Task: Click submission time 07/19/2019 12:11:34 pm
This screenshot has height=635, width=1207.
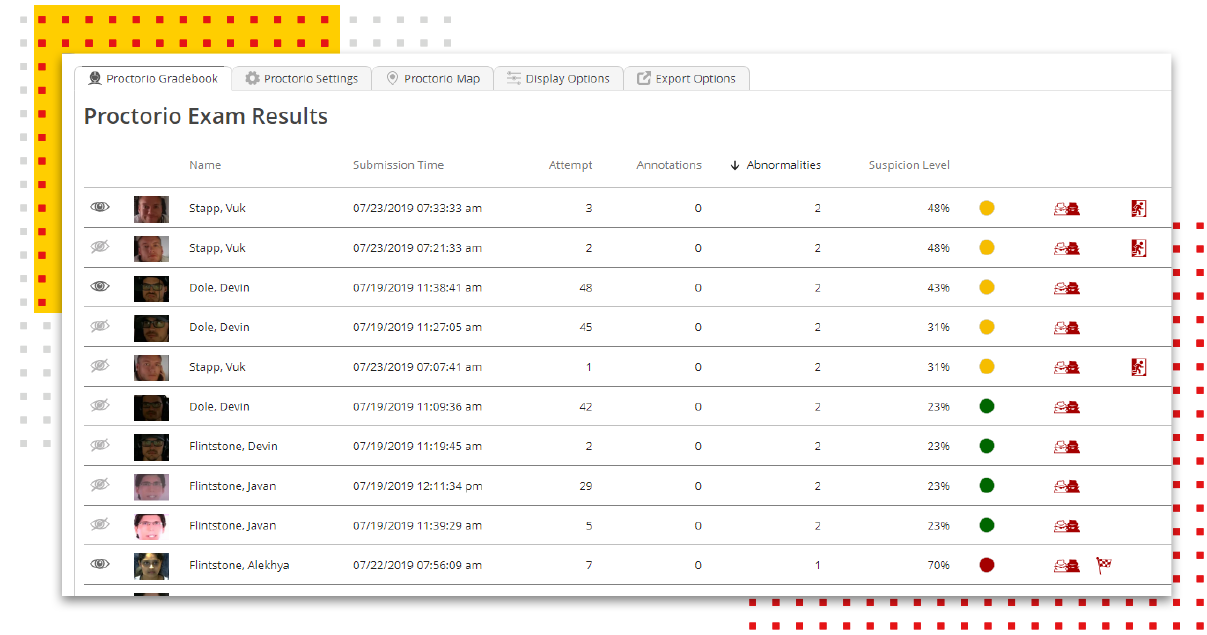Action: (417, 486)
